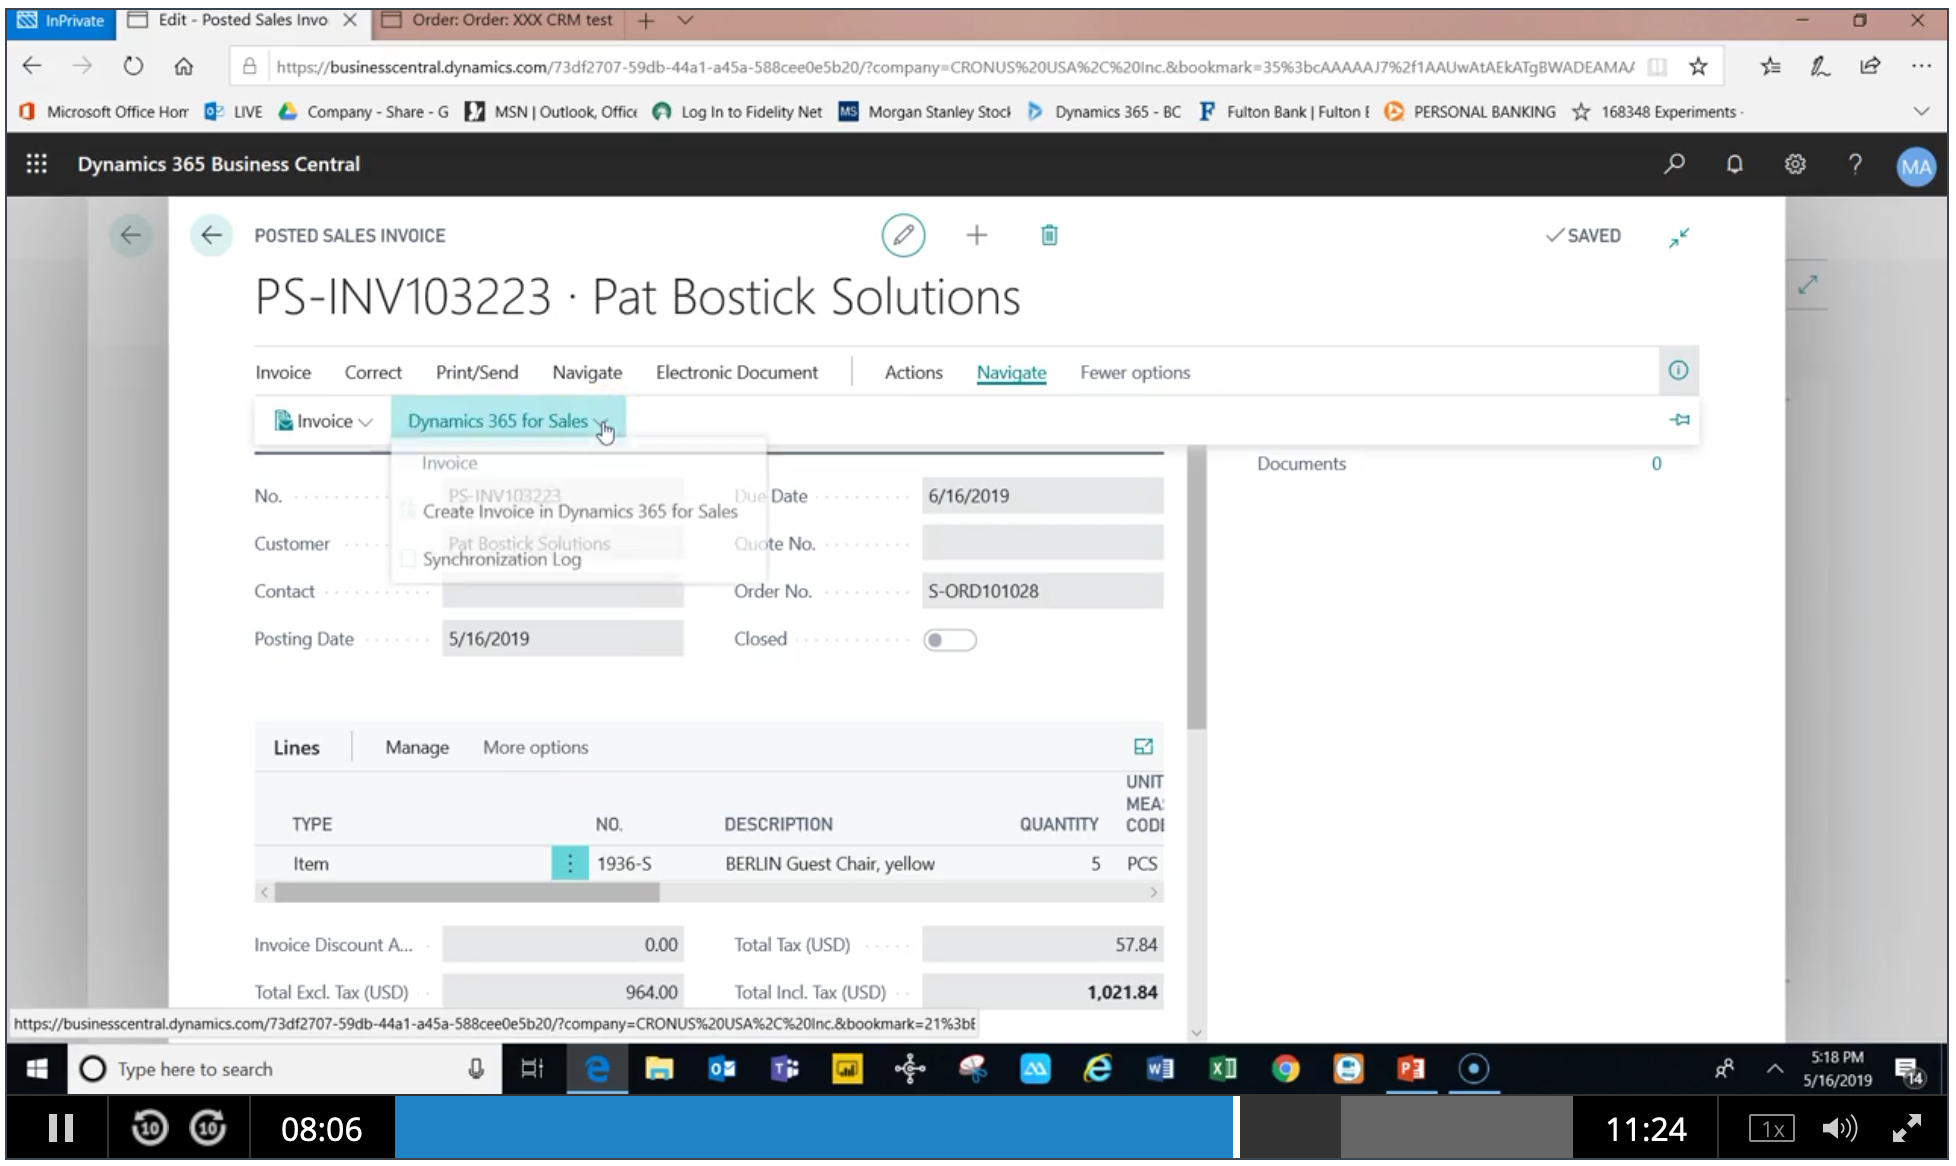
Task: Open PowerPoint from the taskbar
Action: [x=1411, y=1069]
